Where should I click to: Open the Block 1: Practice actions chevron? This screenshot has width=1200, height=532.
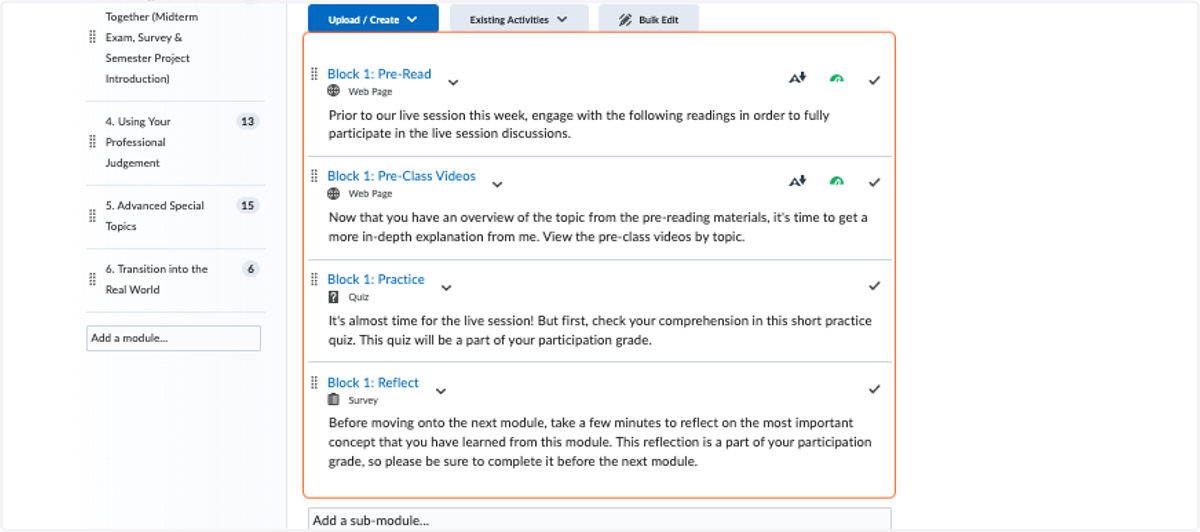446,288
